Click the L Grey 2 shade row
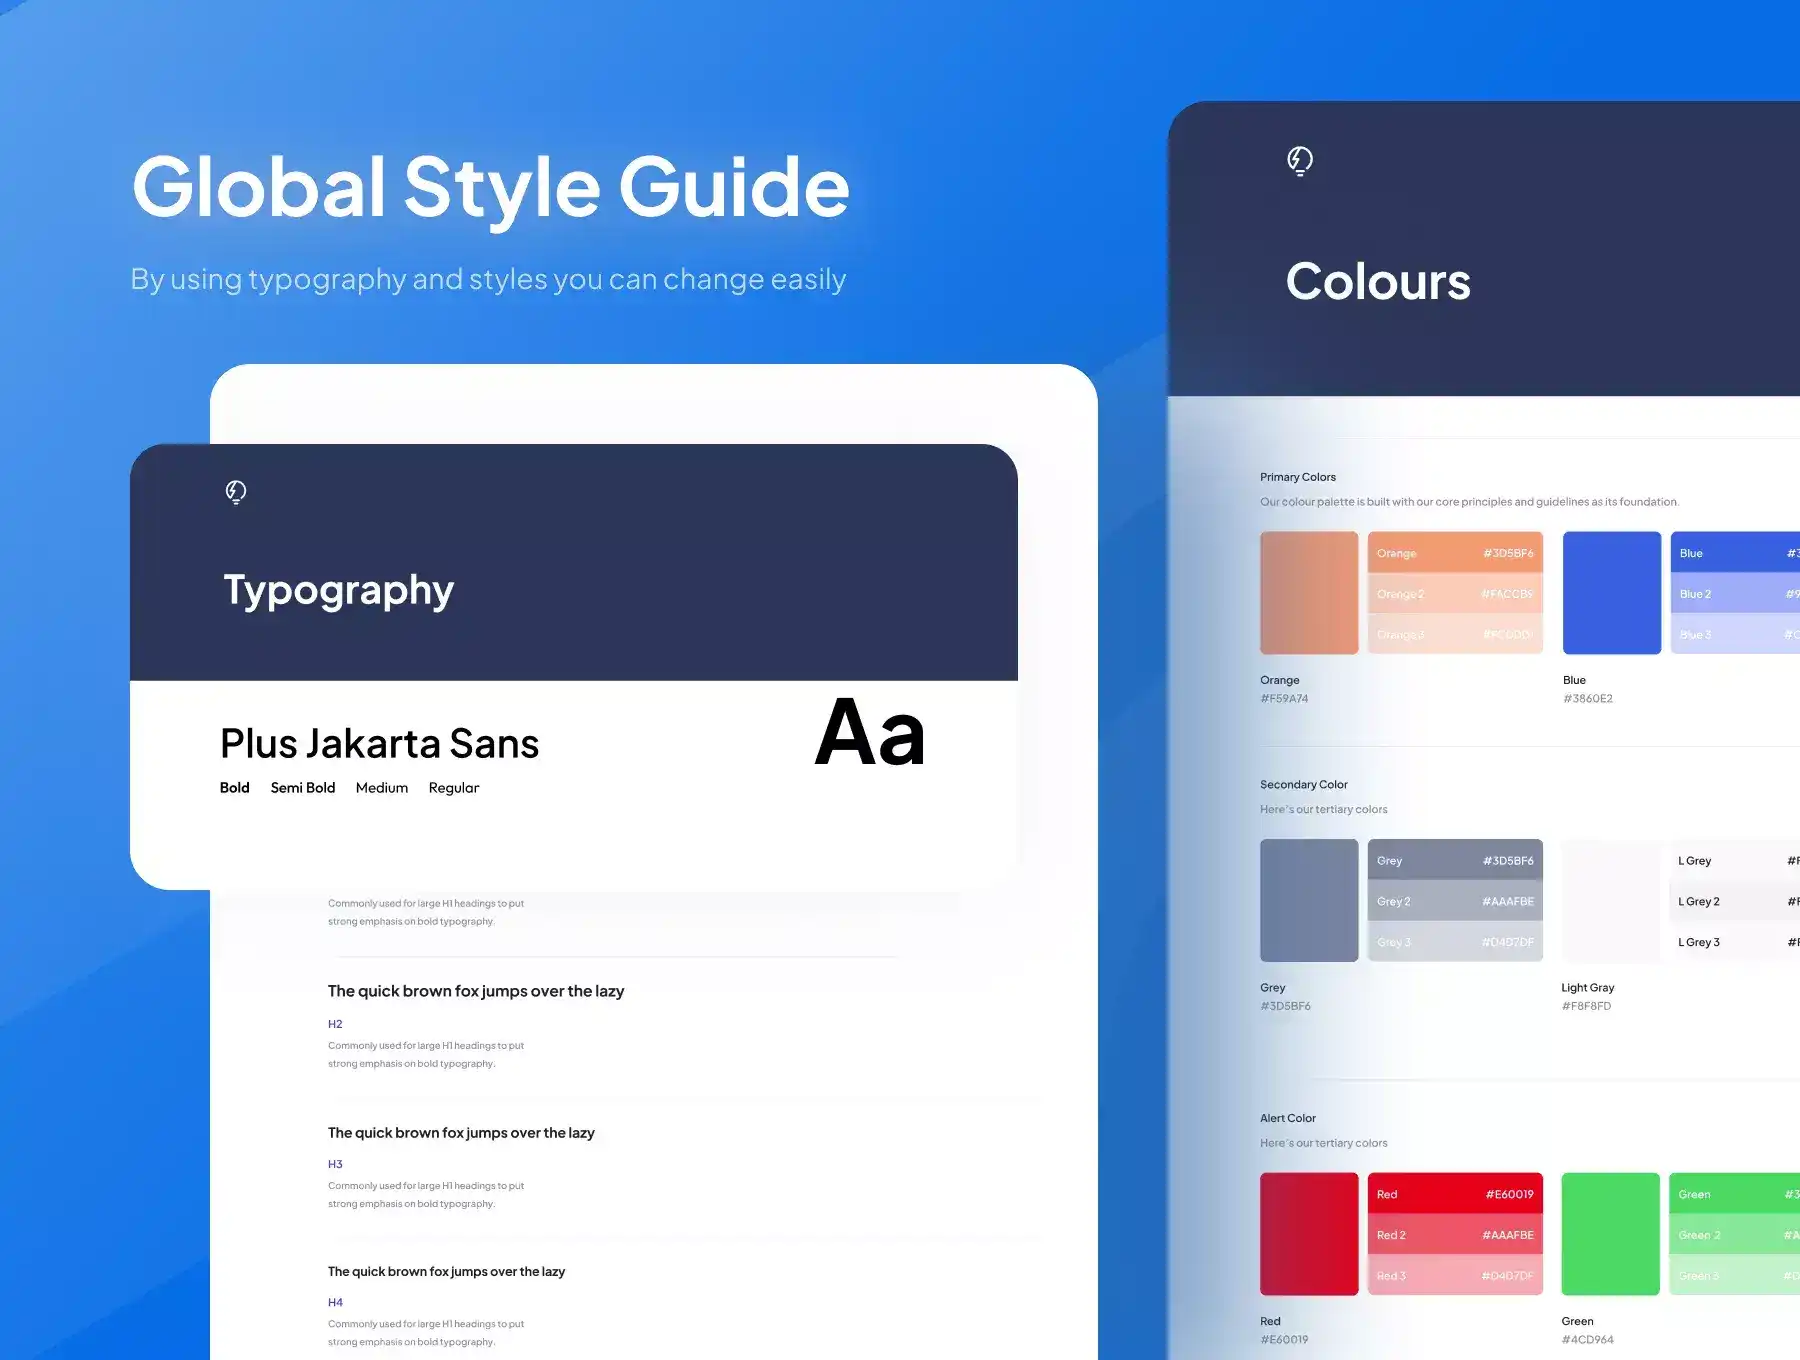 (x=1735, y=901)
